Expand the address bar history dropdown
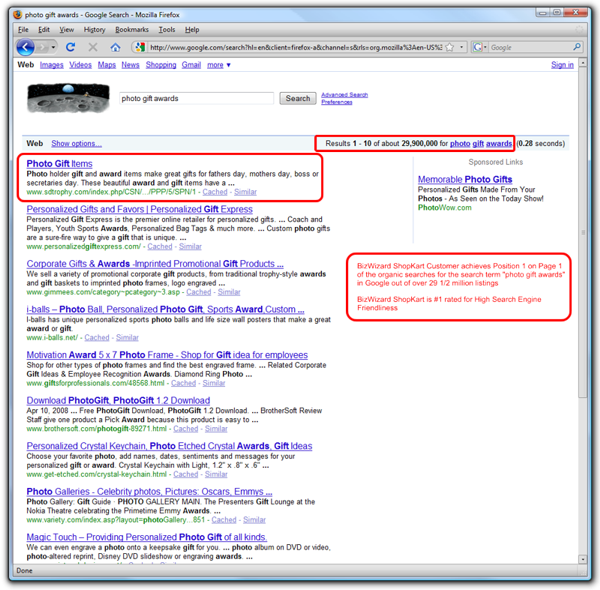The height and width of the screenshot is (590, 600). 461,47
